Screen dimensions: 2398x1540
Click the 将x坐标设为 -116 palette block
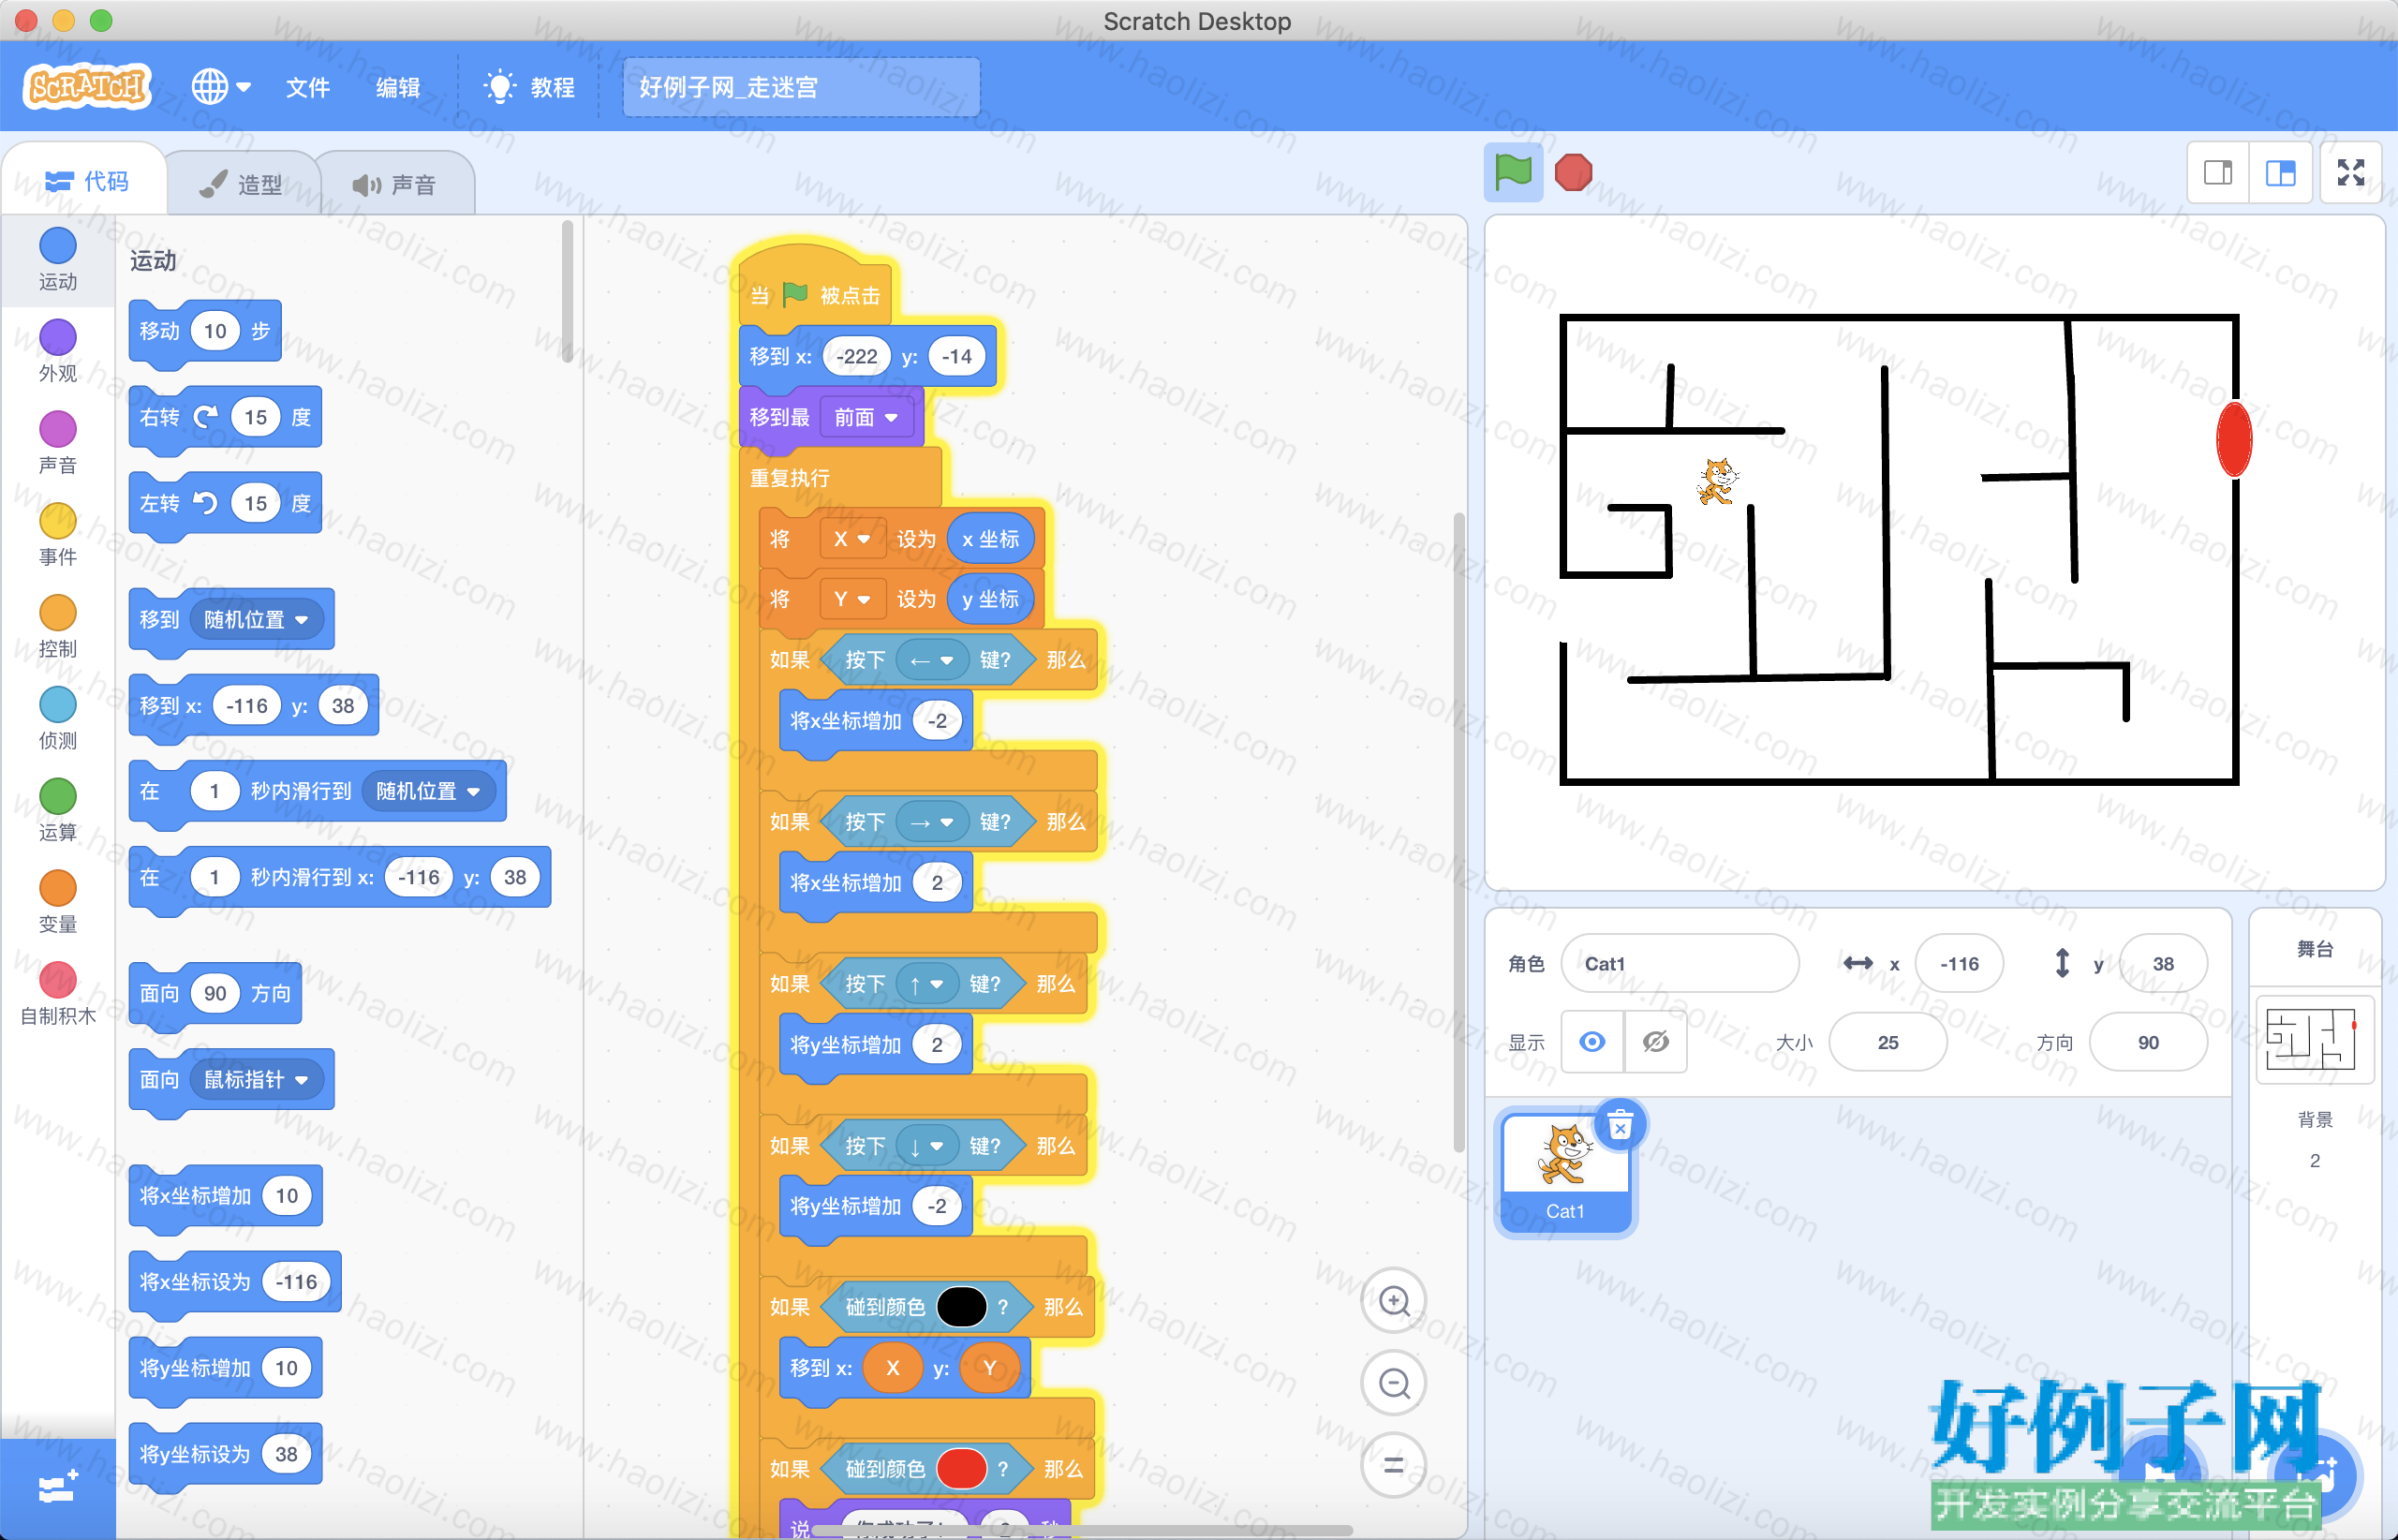point(235,1282)
